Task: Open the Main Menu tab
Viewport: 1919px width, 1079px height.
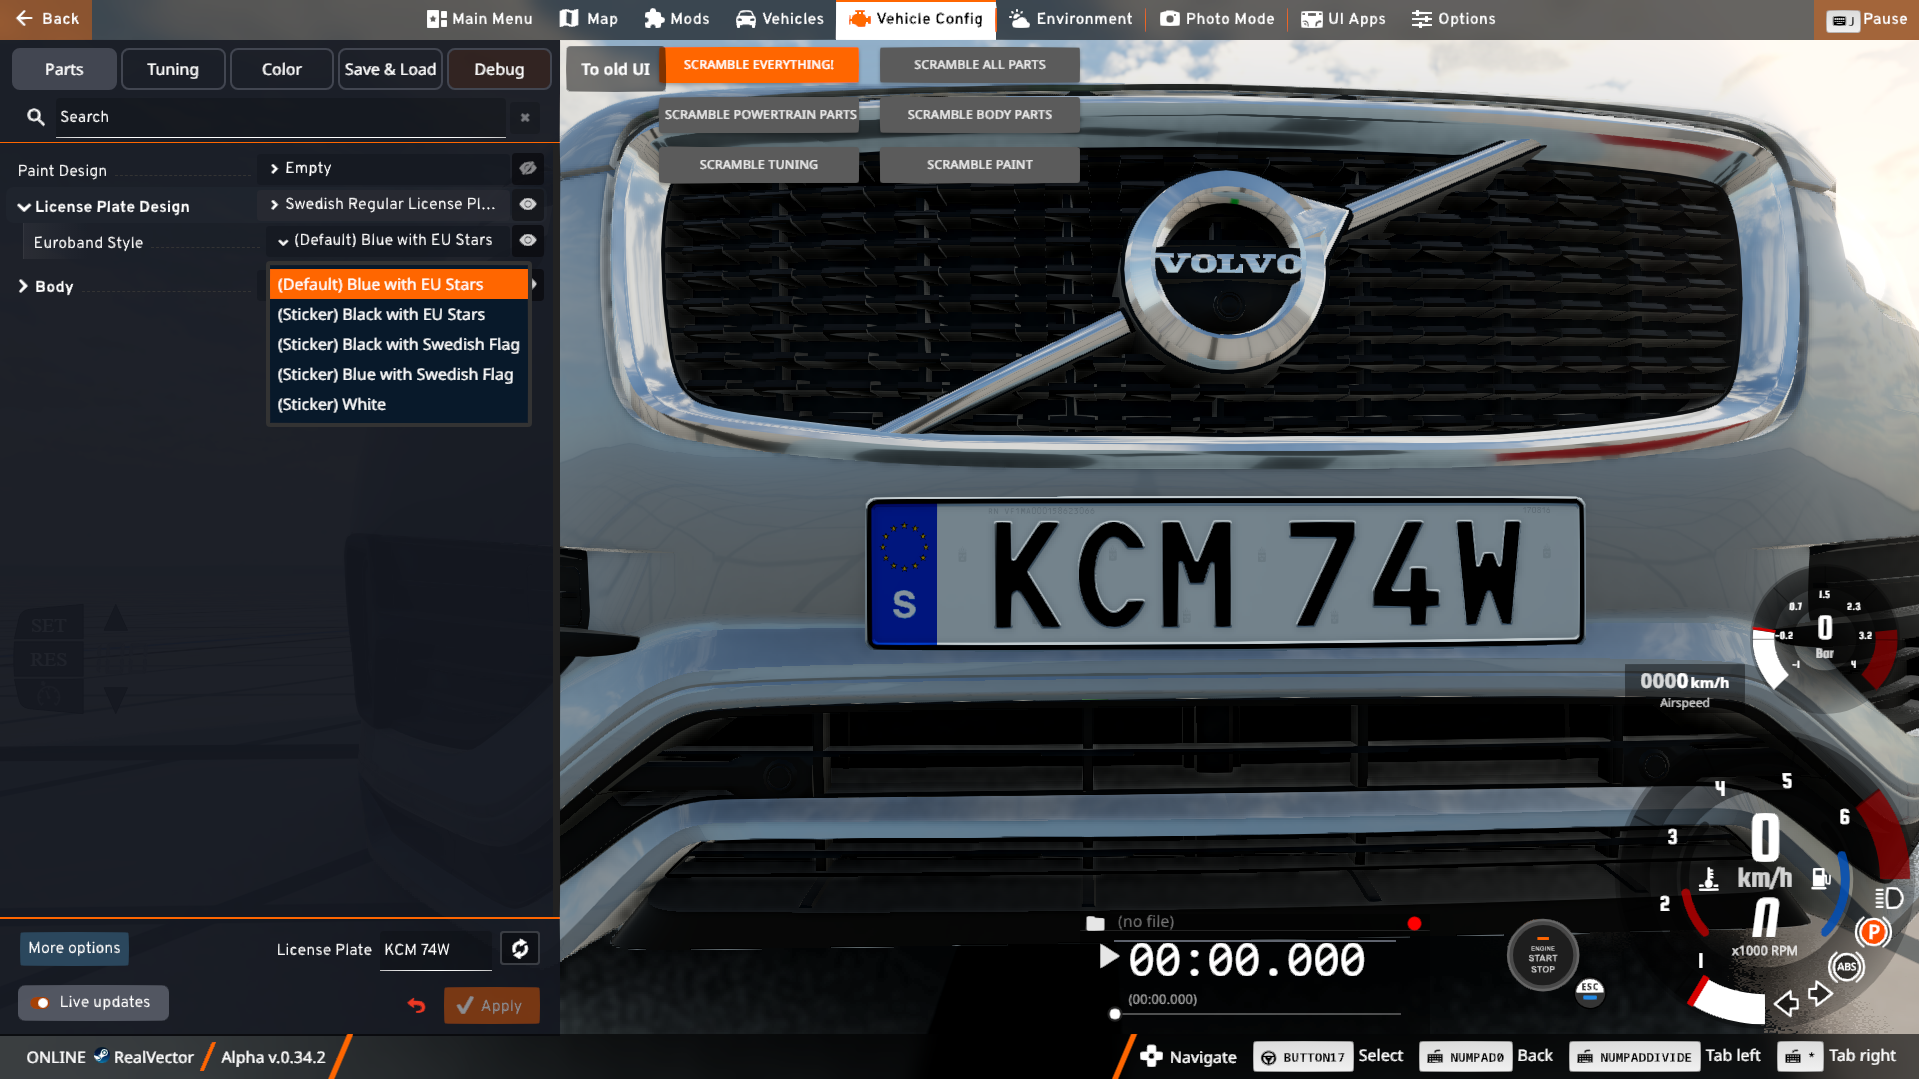Action: coord(480,19)
